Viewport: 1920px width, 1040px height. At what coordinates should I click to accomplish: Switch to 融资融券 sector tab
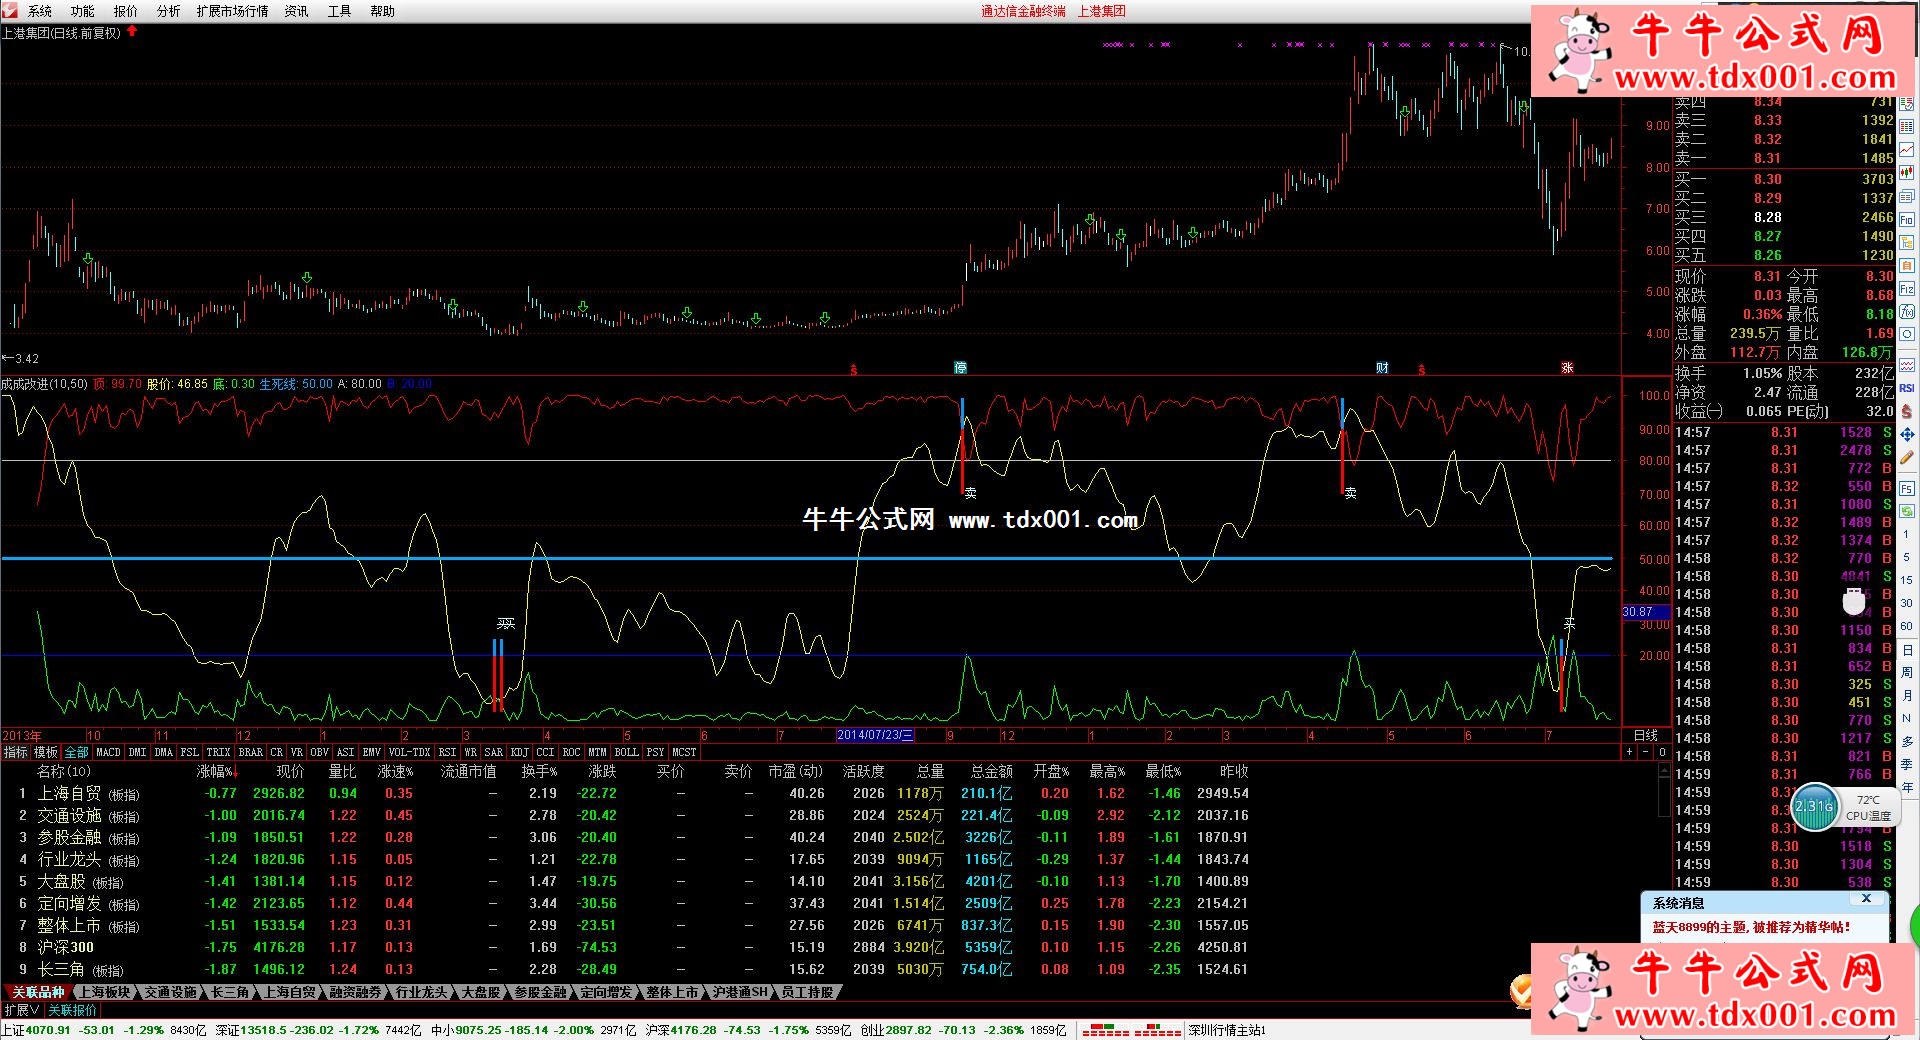tap(355, 992)
